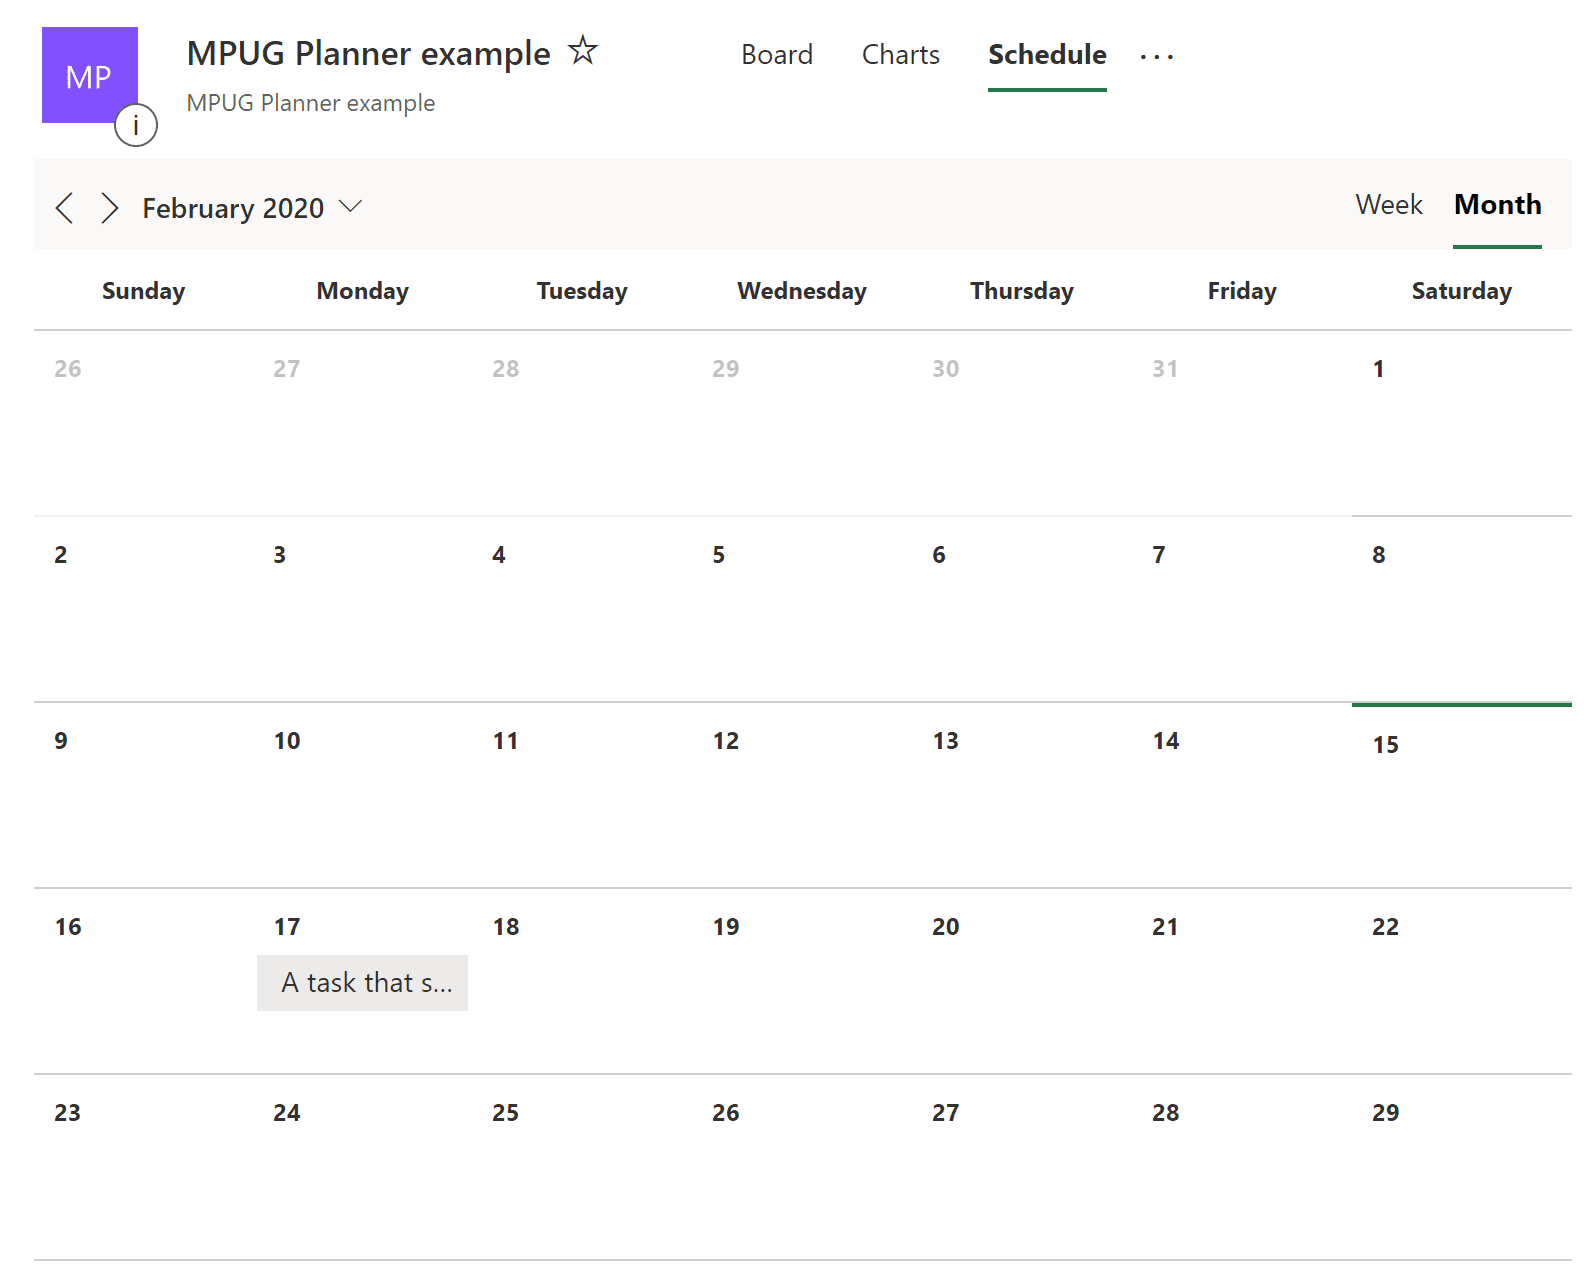Select the Thursday column header

pyautogui.click(x=1022, y=291)
